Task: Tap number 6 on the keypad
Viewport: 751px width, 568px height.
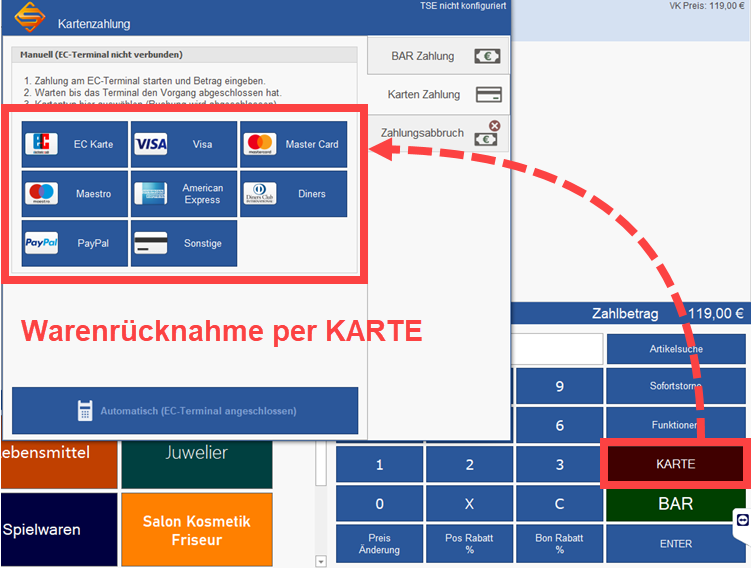Action: (559, 425)
